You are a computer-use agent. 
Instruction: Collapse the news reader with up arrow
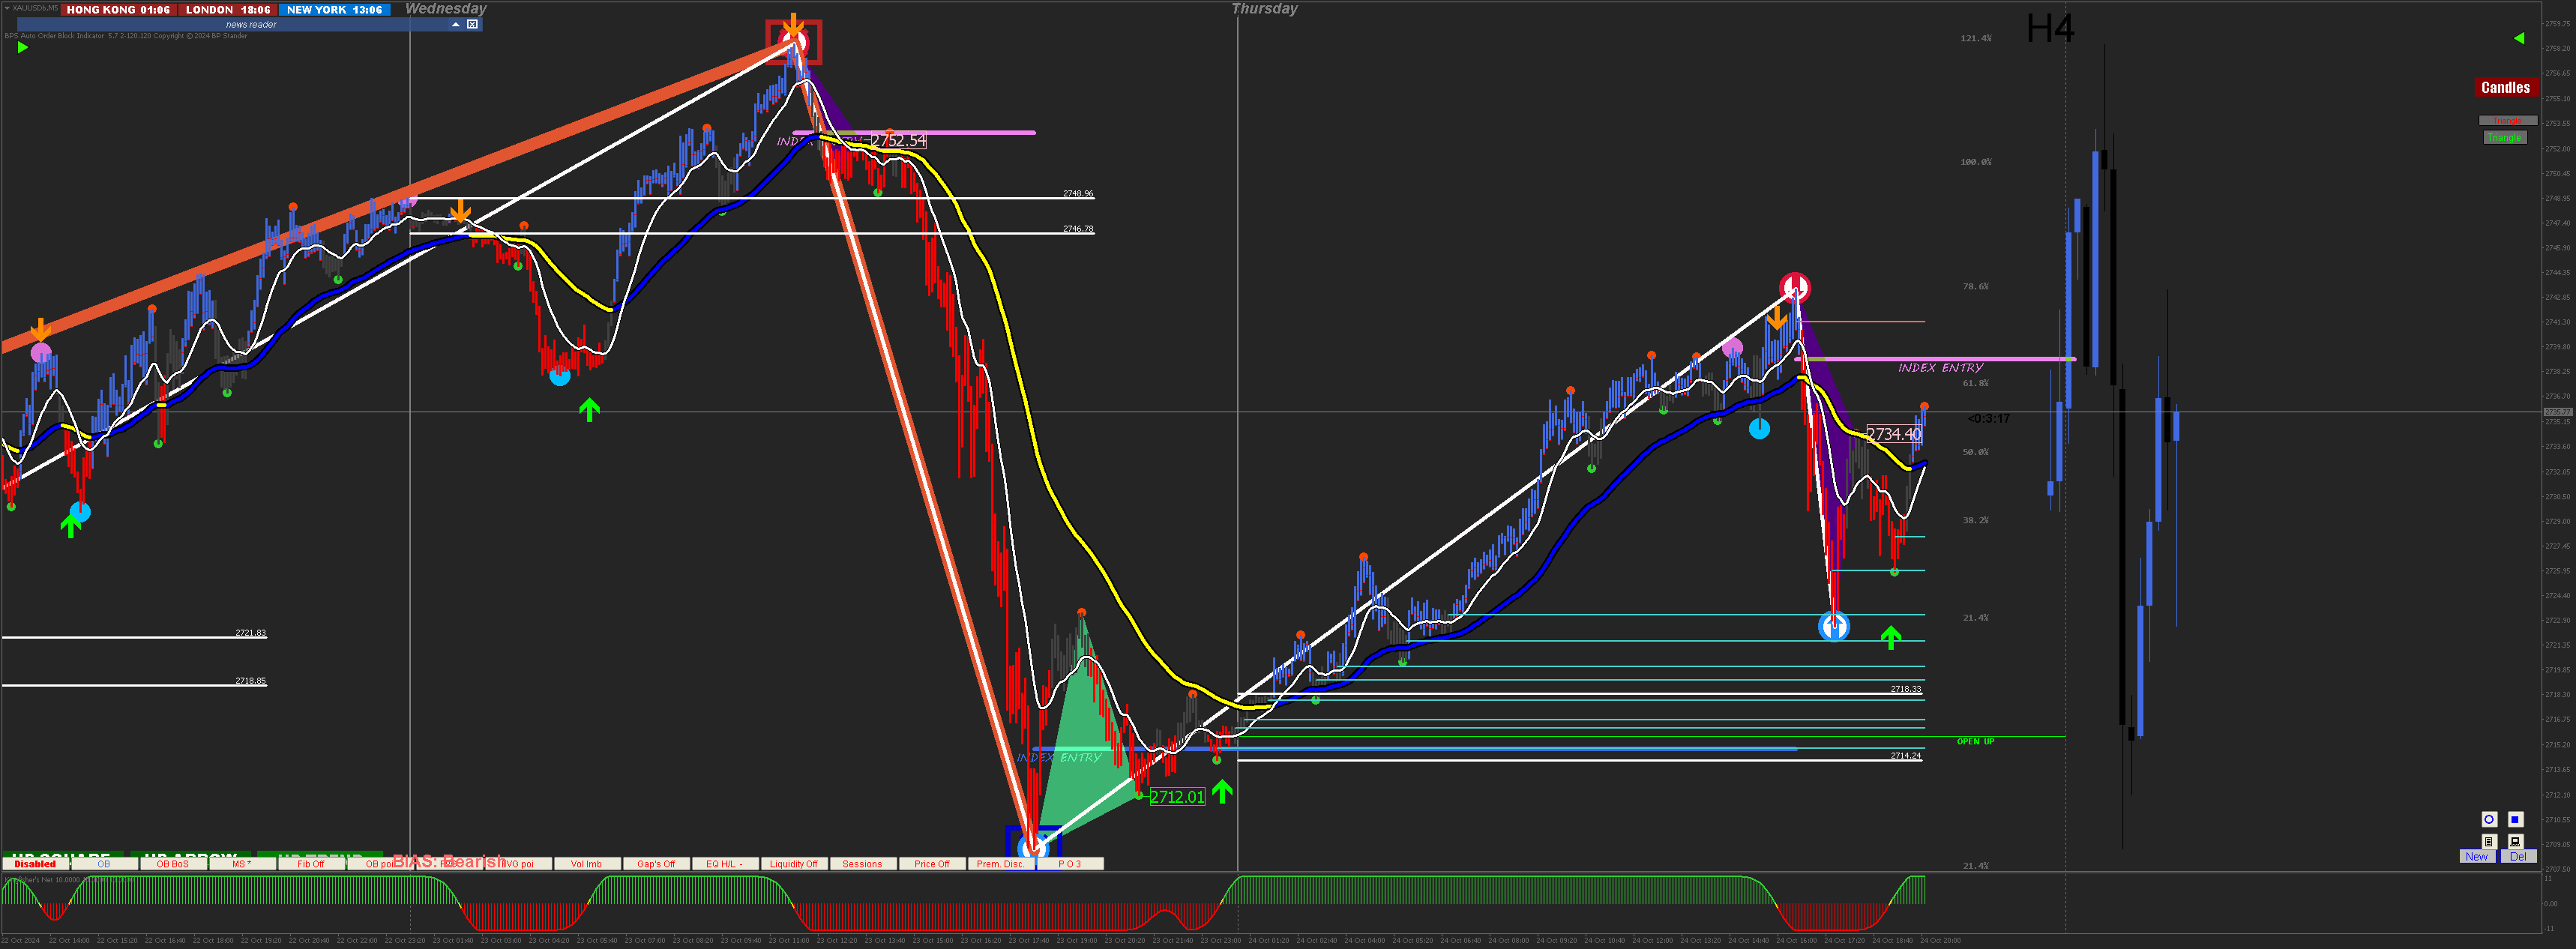coord(456,24)
